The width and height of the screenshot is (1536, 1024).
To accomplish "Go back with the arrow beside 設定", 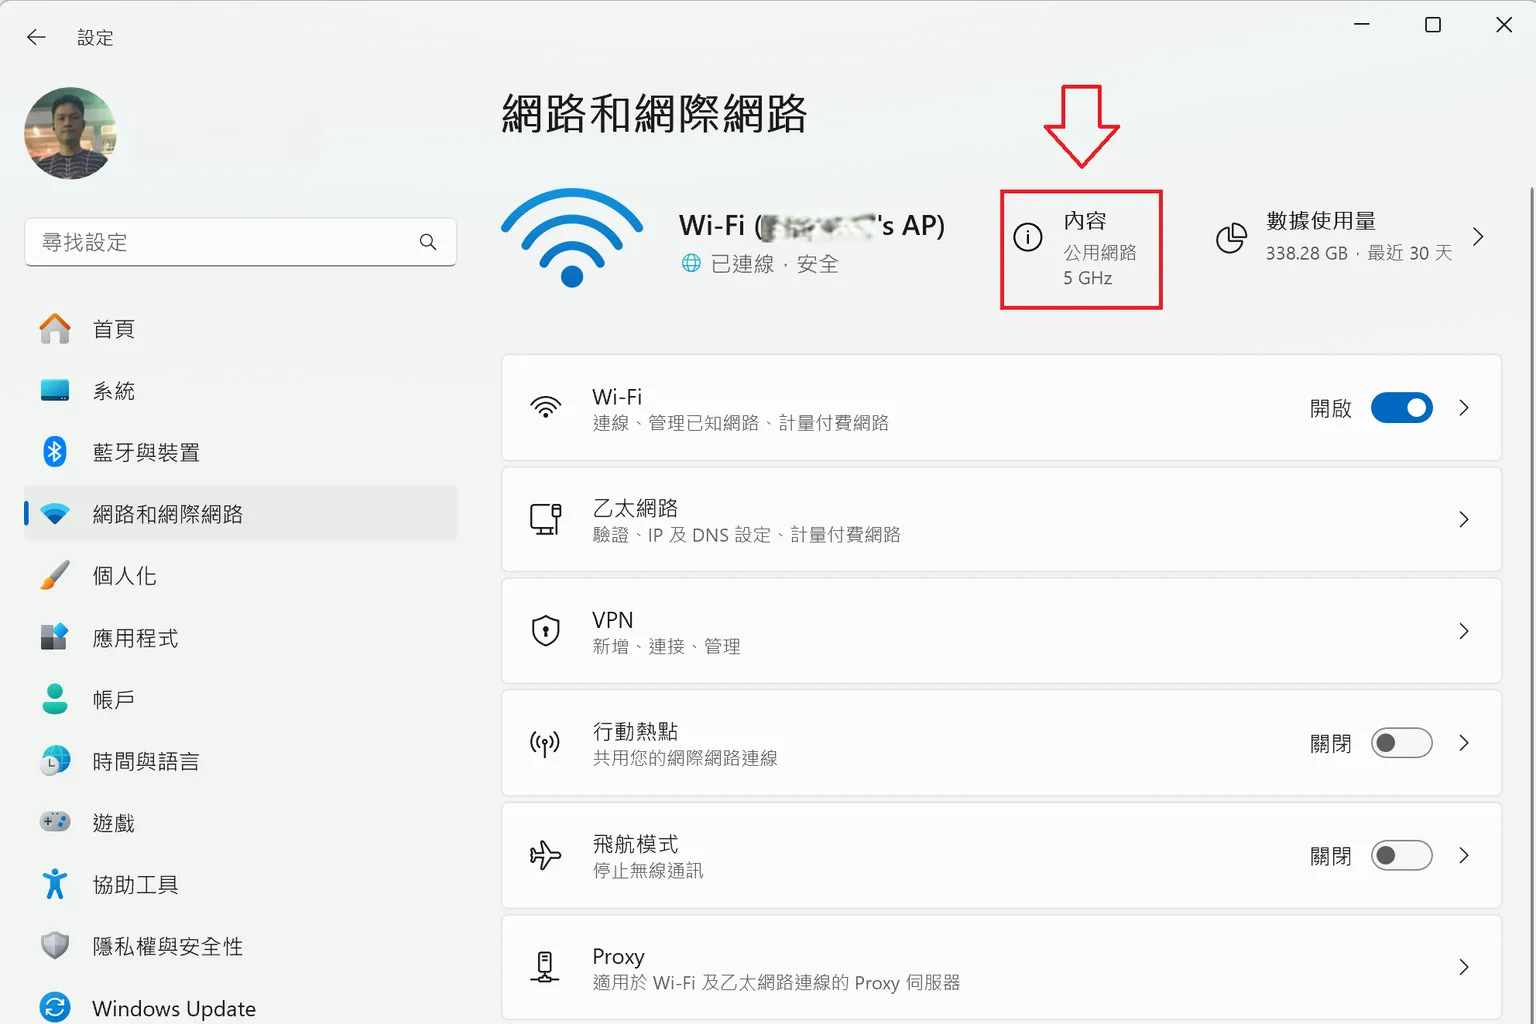I will [x=36, y=37].
